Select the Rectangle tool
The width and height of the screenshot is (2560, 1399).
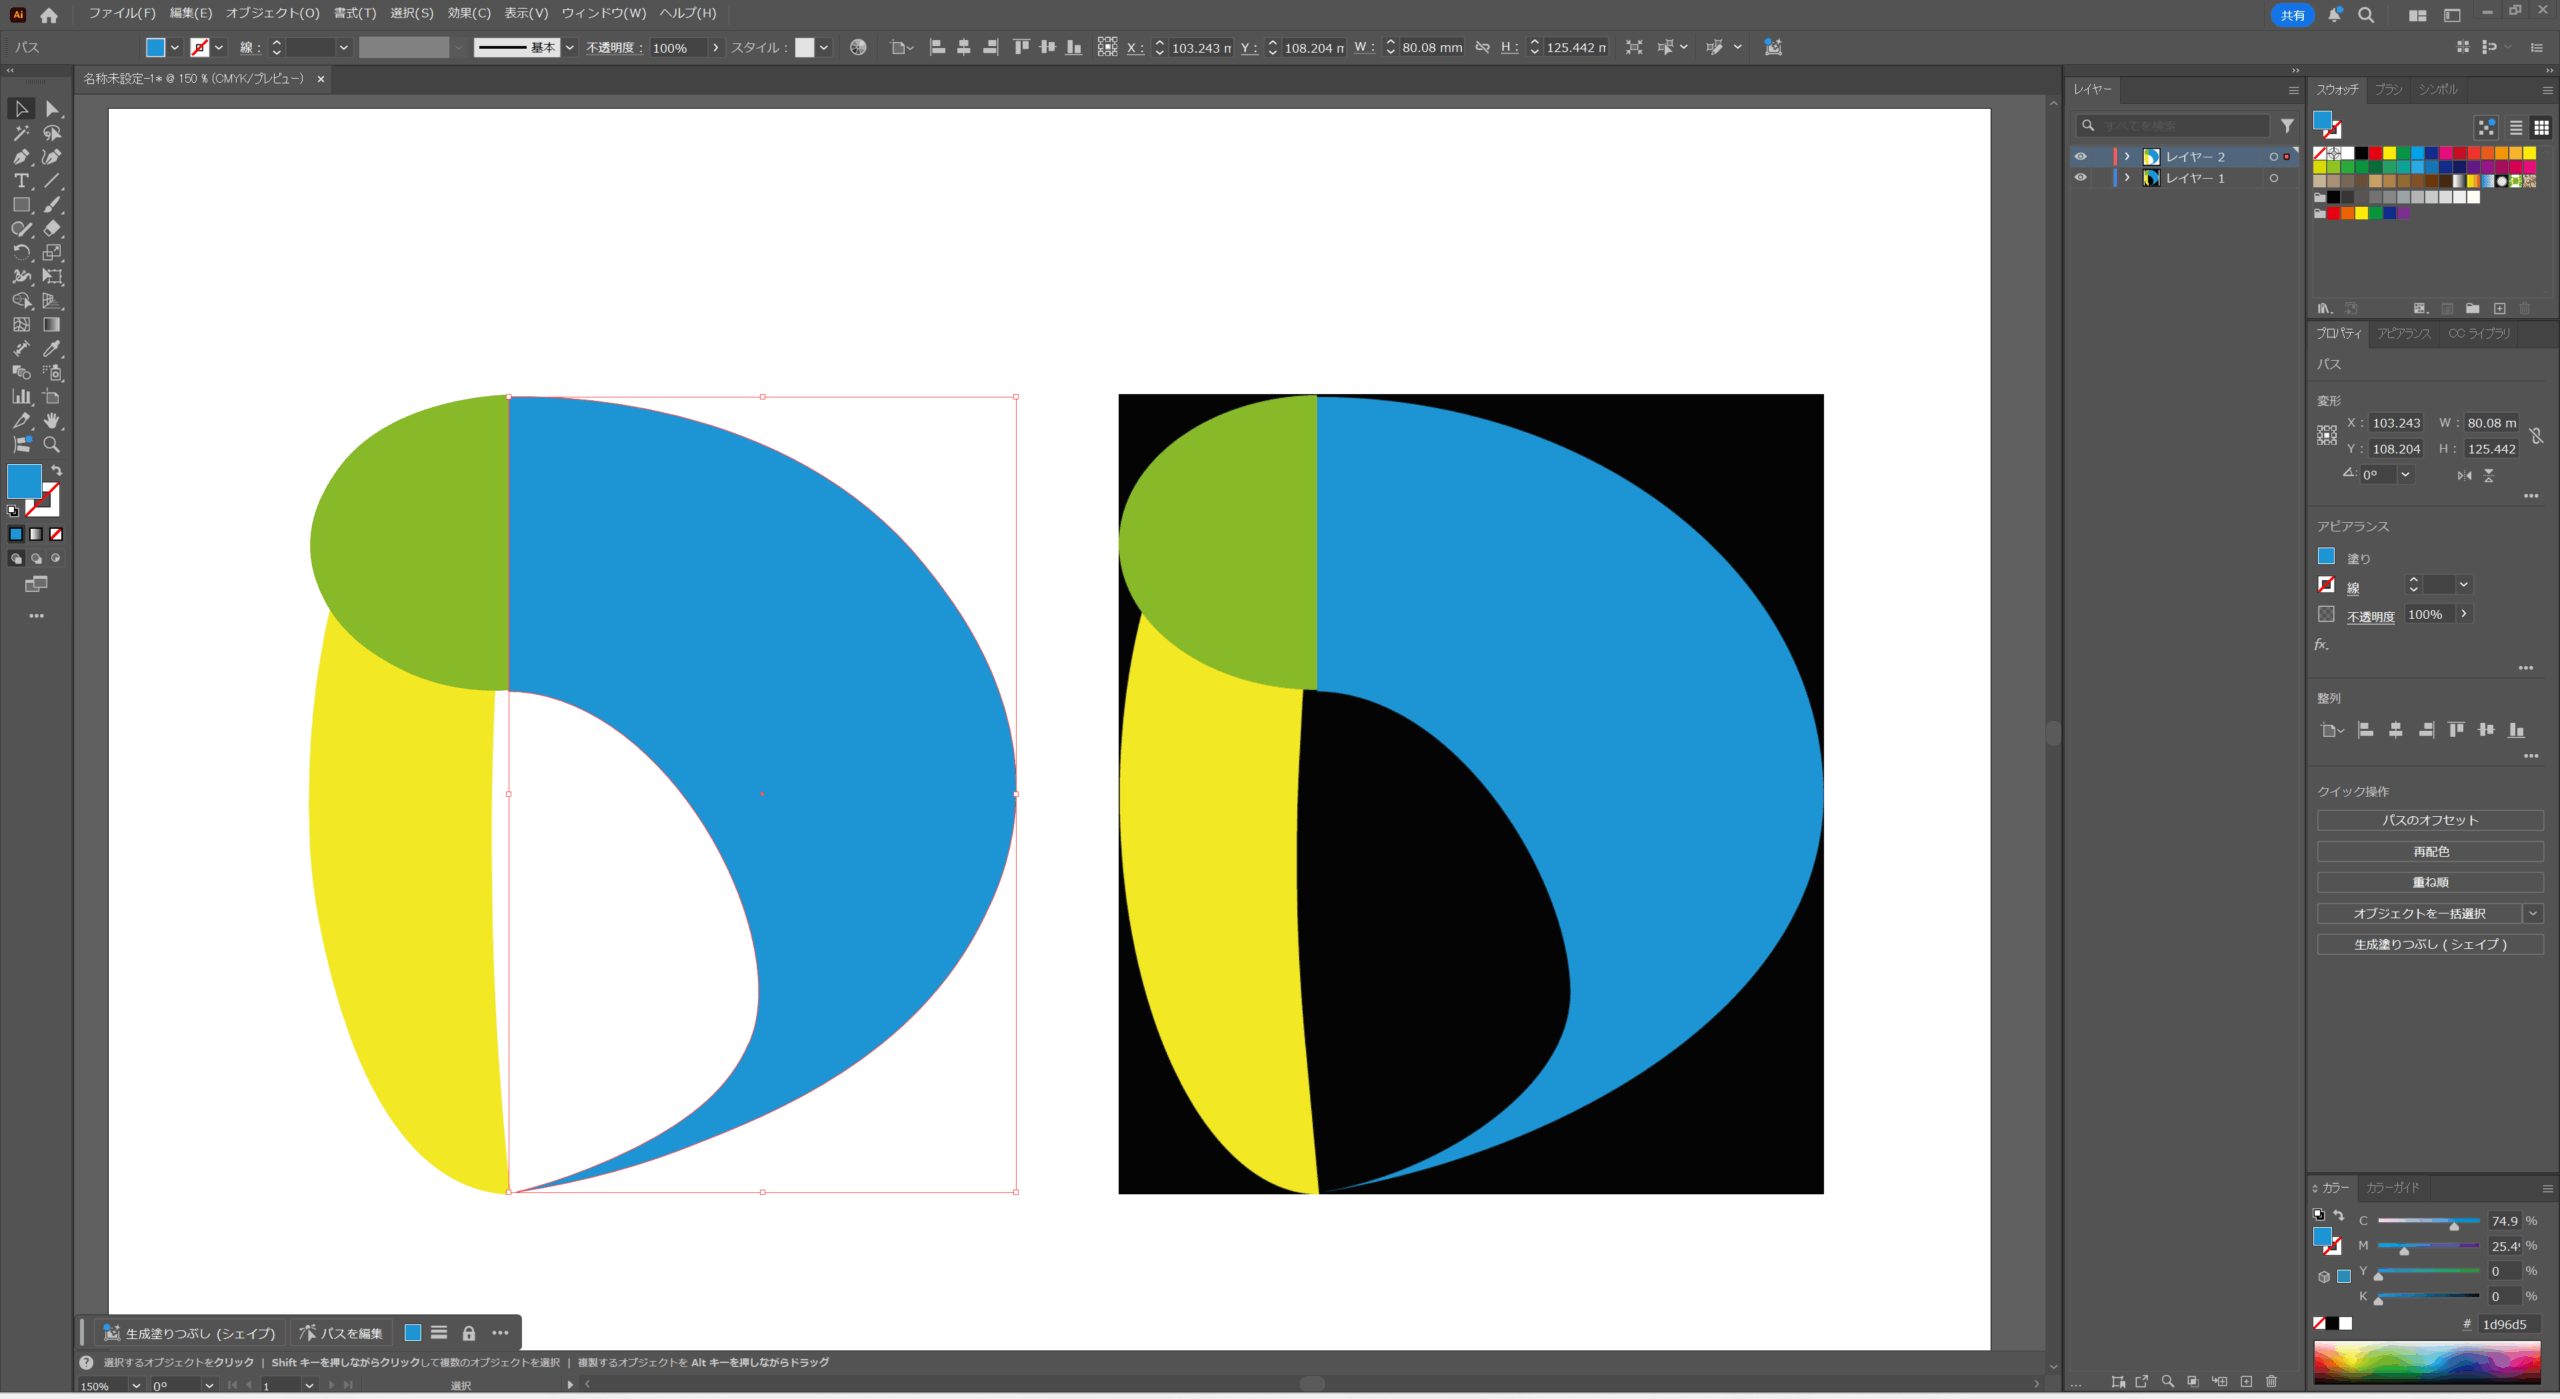point(21,205)
